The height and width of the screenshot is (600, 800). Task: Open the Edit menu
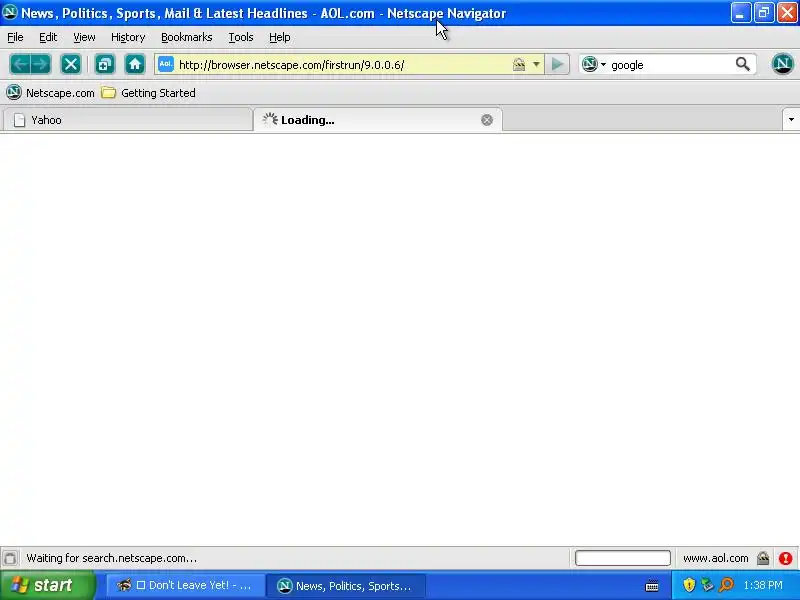pyautogui.click(x=48, y=37)
